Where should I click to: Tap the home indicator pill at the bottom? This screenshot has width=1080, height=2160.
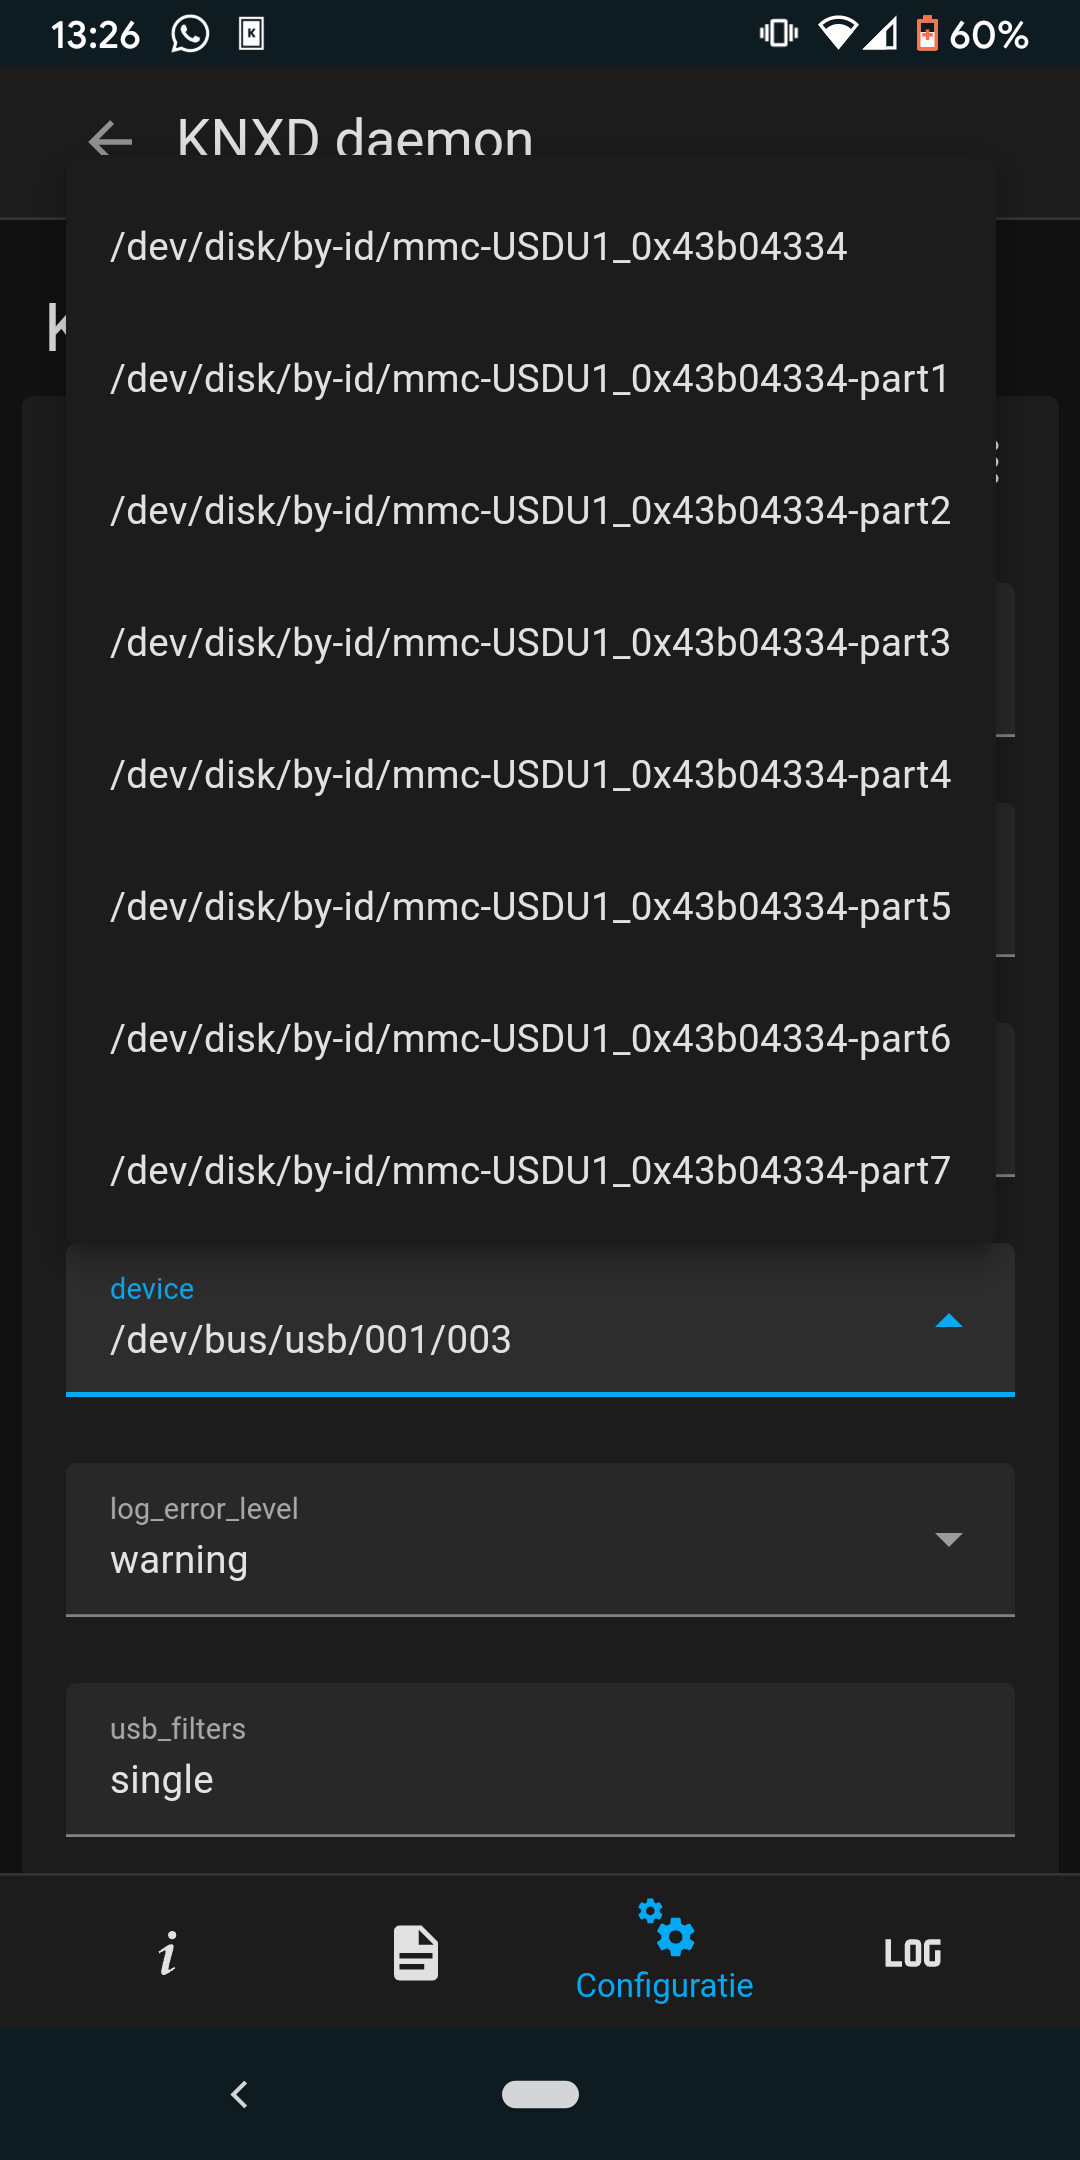pos(540,2093)
